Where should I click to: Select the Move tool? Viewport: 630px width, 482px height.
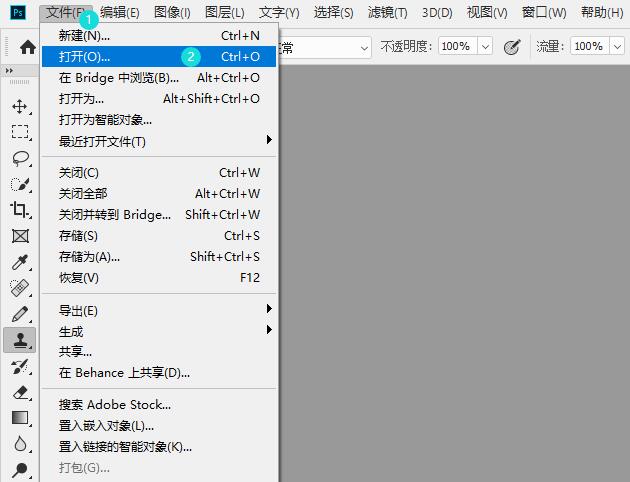click(x=19, y=106)
